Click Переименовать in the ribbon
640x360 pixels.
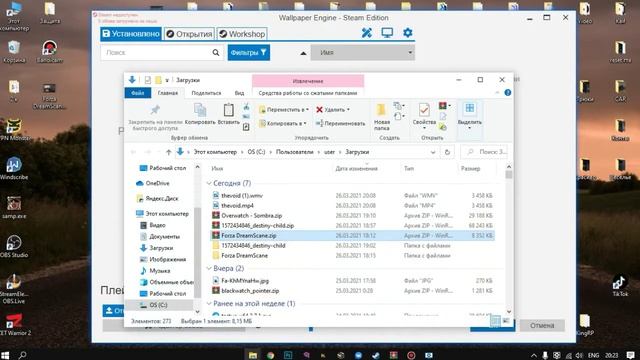340,123
